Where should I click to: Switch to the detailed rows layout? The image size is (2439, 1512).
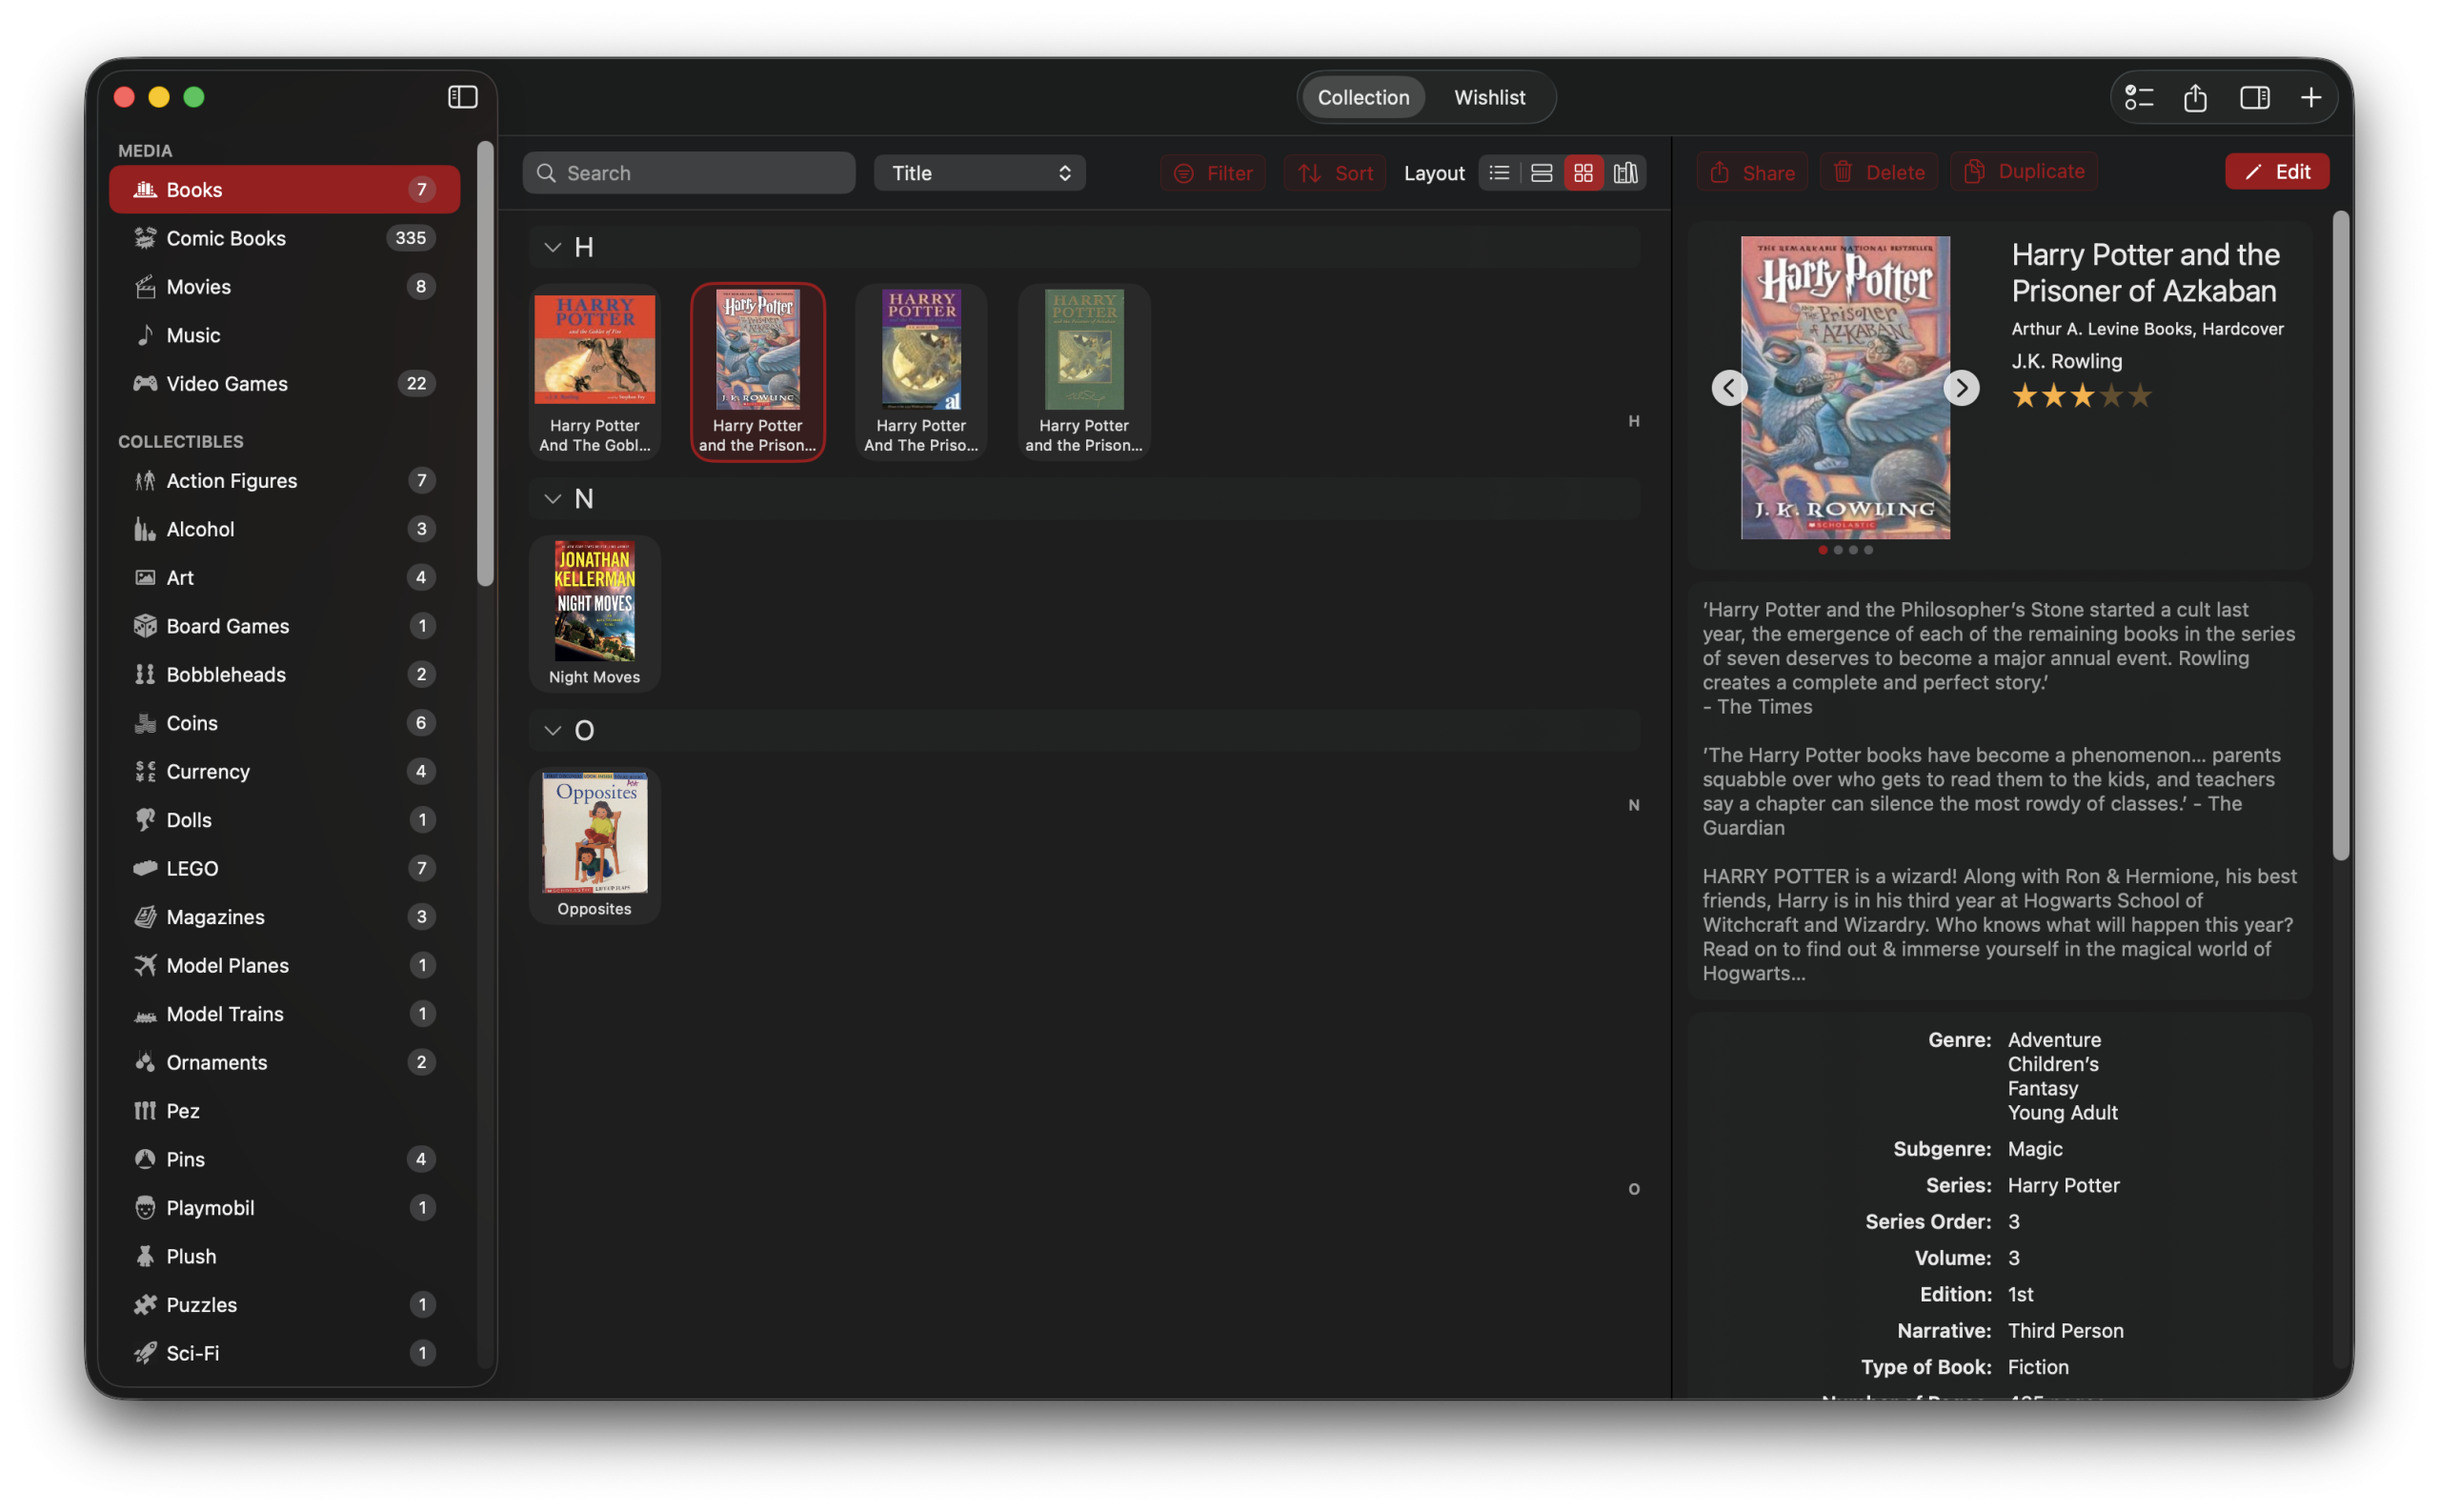point(1540,172)
